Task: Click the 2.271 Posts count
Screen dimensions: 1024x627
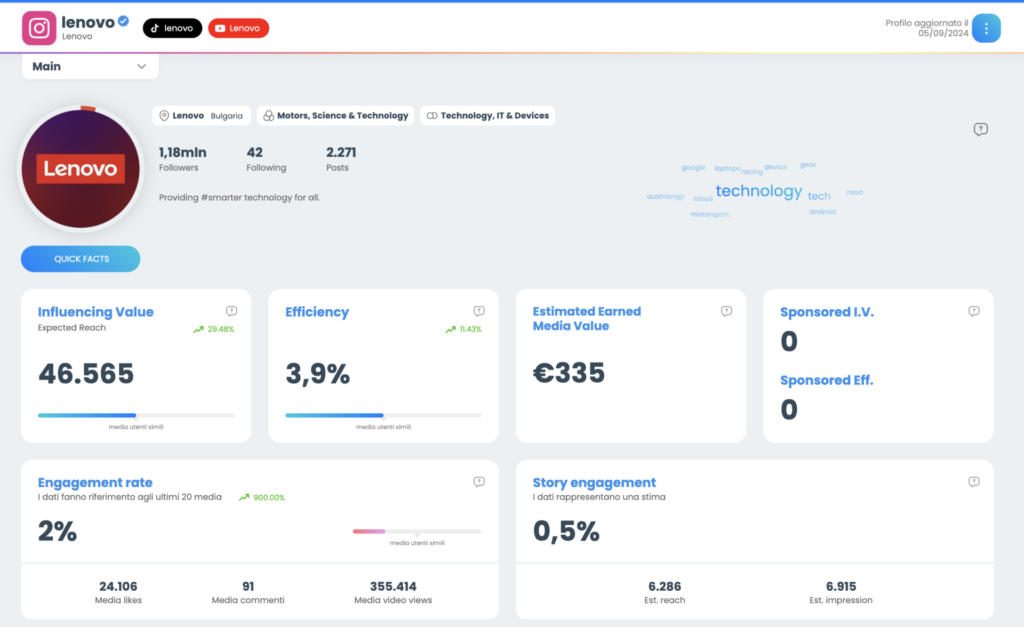Action: click(341, 158)
